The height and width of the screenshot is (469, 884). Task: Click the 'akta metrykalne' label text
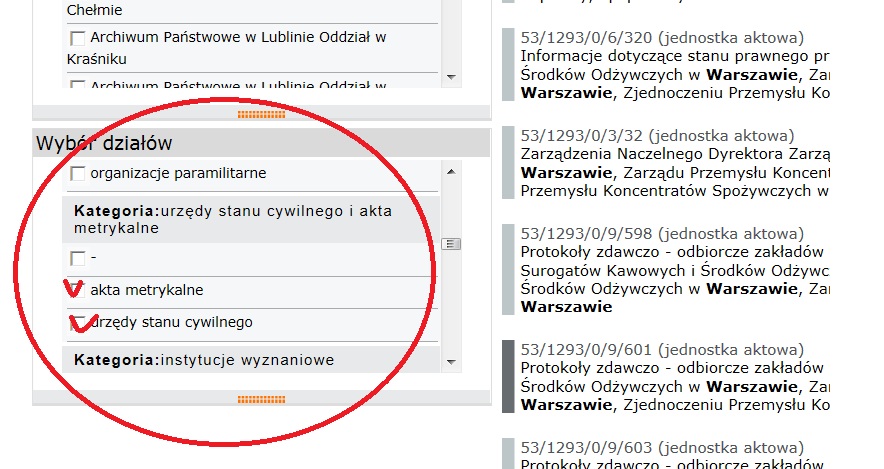pos(147,290)
